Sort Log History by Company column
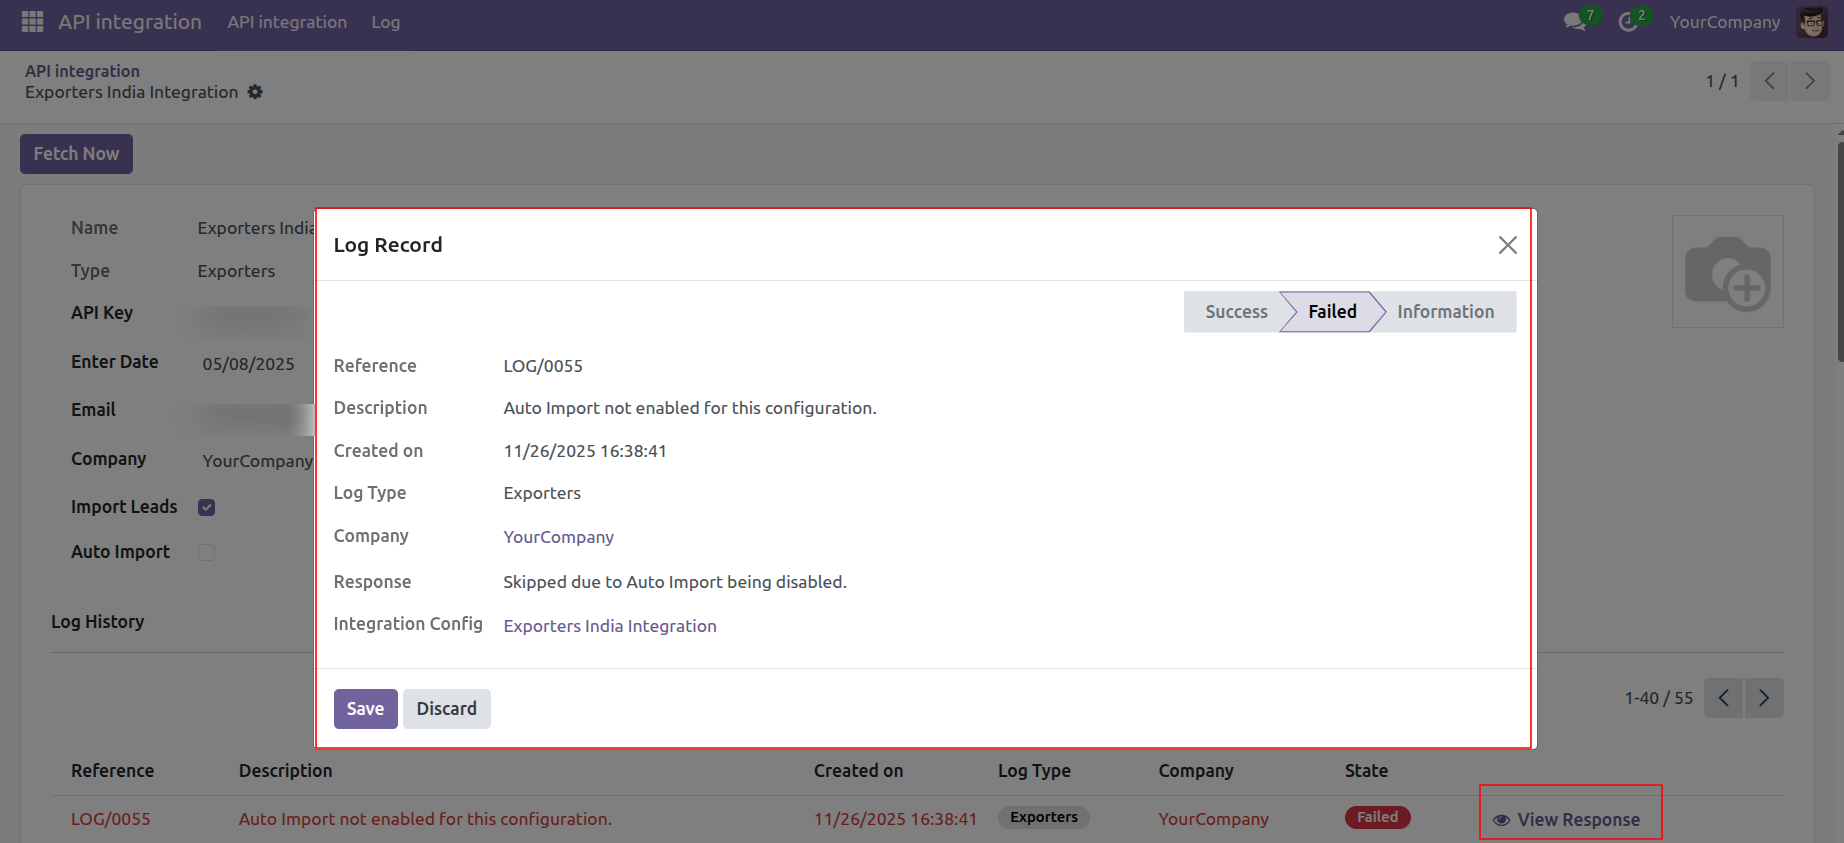1844x843 pixels. 1196,771
